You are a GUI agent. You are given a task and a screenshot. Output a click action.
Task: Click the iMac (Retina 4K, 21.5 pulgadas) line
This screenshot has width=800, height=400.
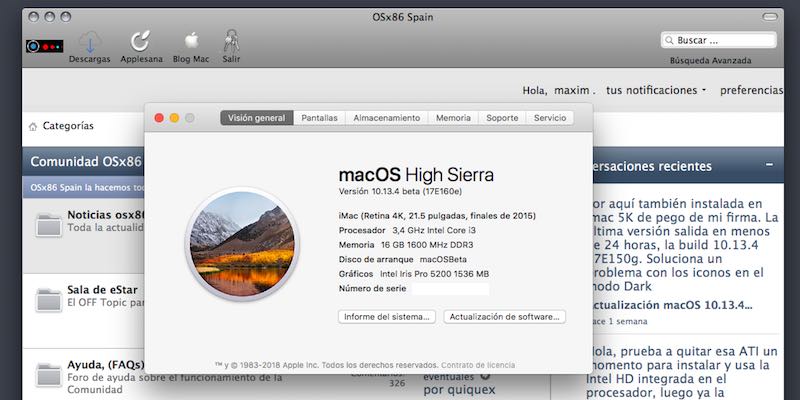437,216
